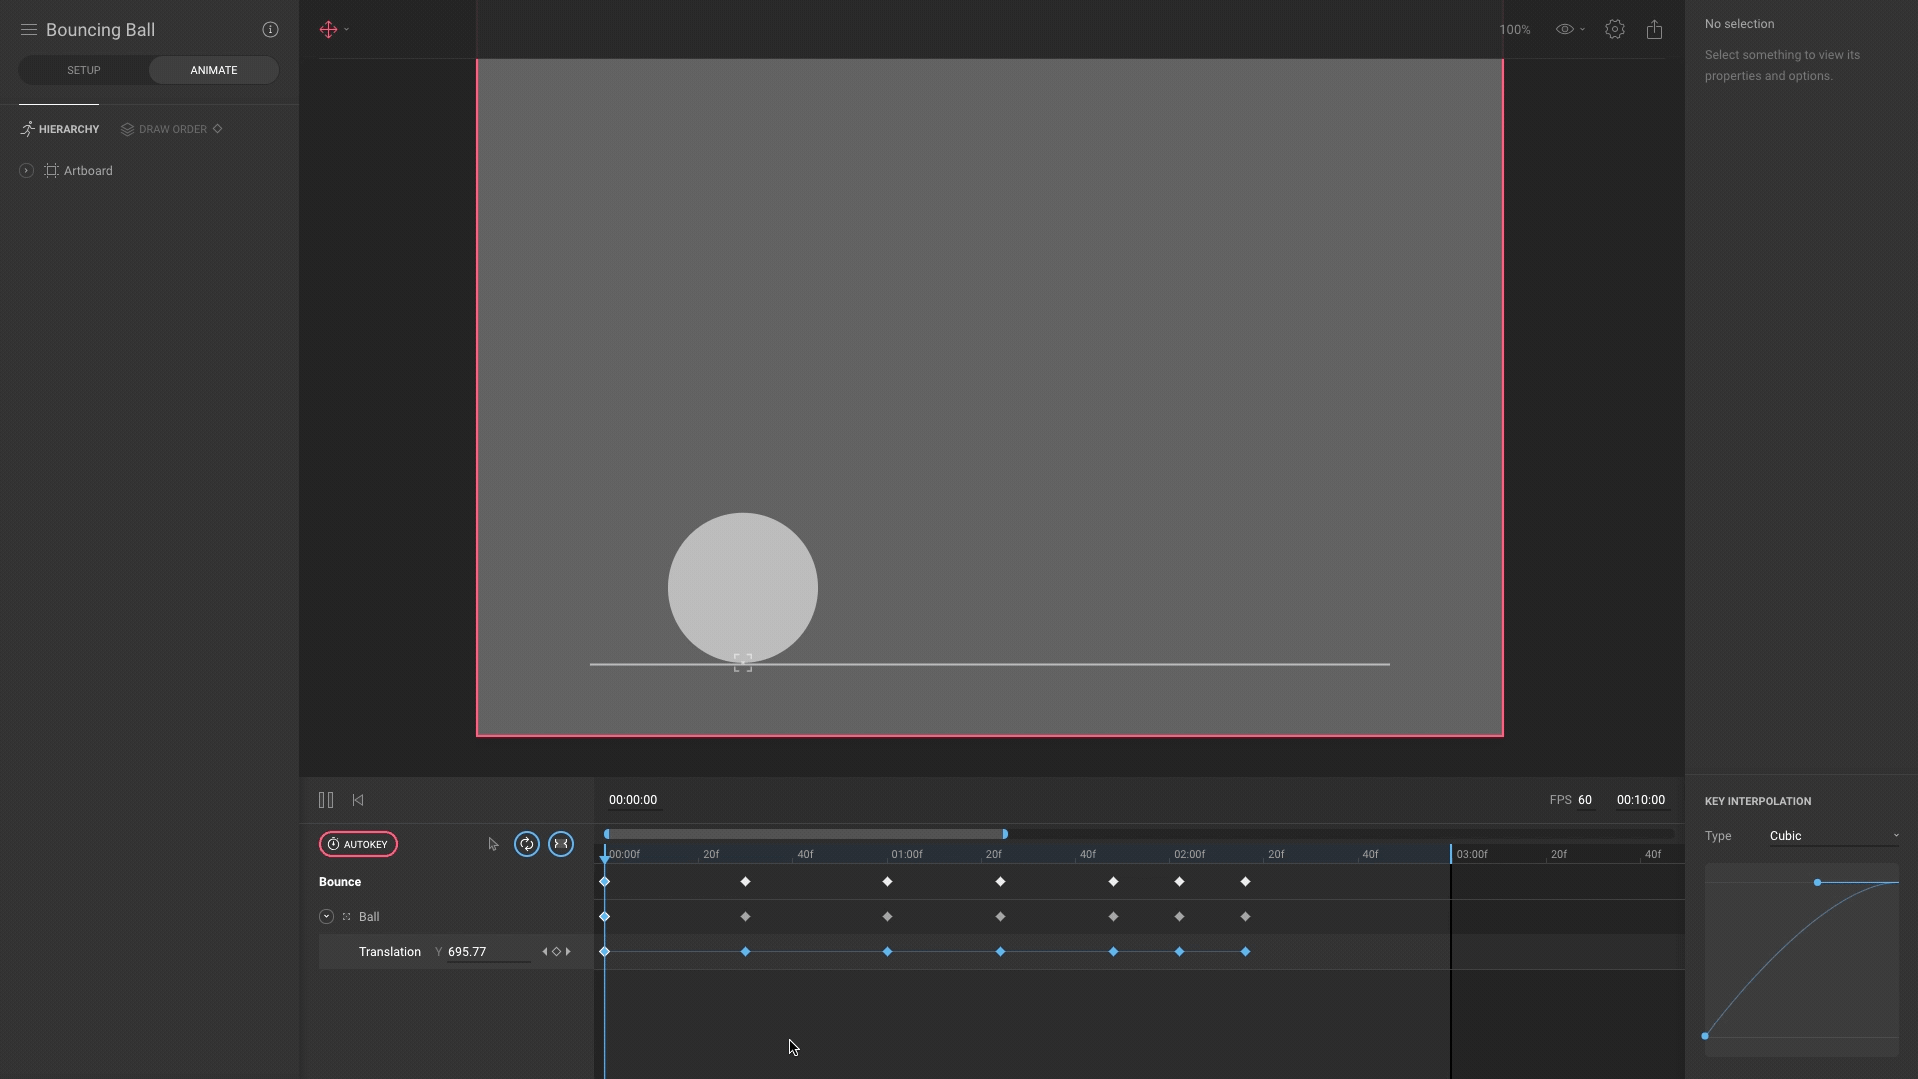
Task: Edit the Translation Y value 695.77
Action: coord(488,952)
